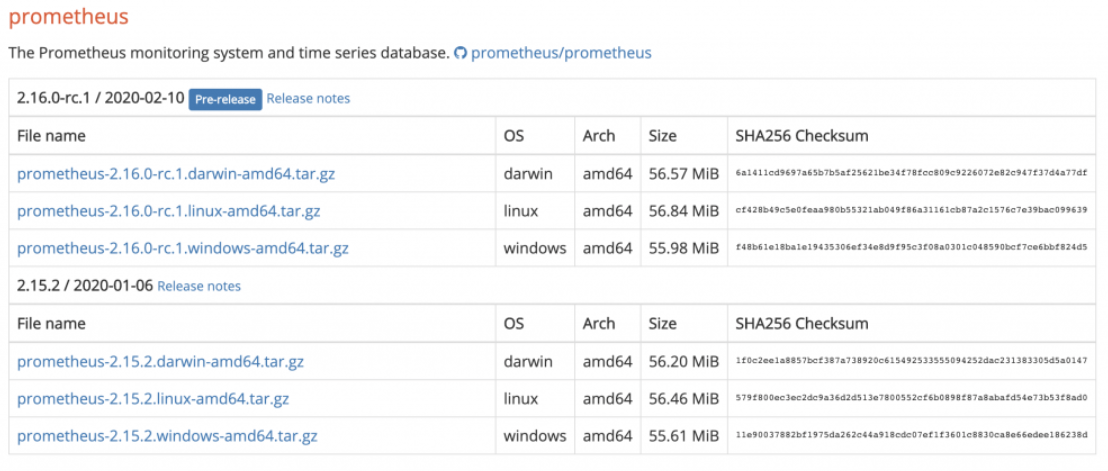
Task: Click the 2.16.0-rc.1 / 2020-02-10 version title
Action: pyautogui.click(x=100, y=99)
